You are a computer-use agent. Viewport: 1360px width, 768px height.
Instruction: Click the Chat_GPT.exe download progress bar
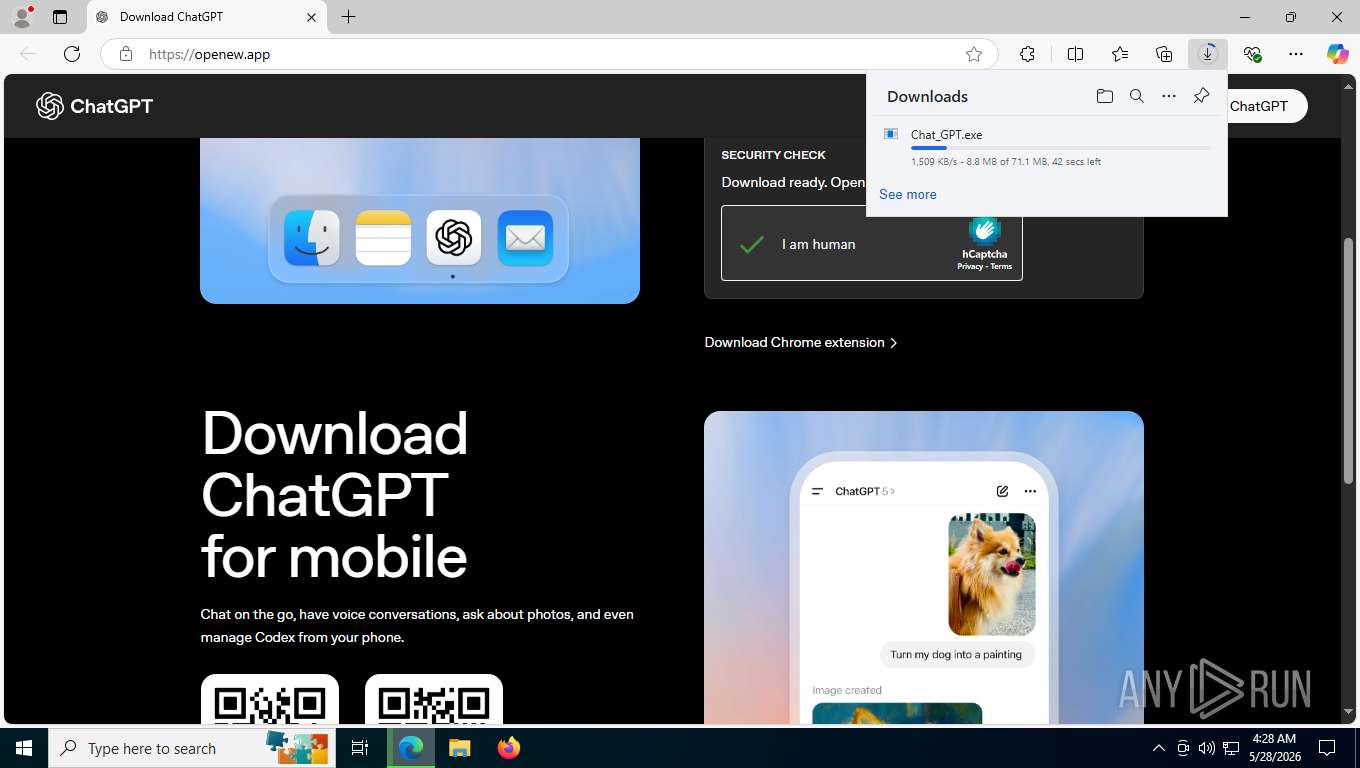pyautogui.click(x=1060, y=148)
